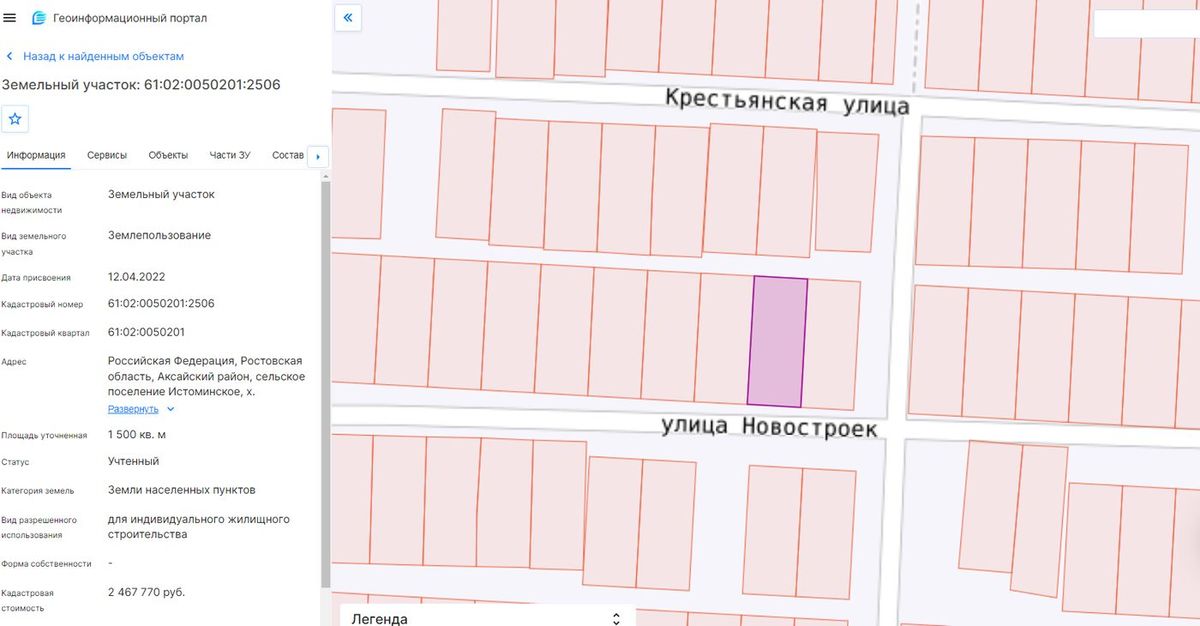The width and height of the screenshot is (1200, 626).
Task: Click the chevron next to Развернуть
Action: 171,409
